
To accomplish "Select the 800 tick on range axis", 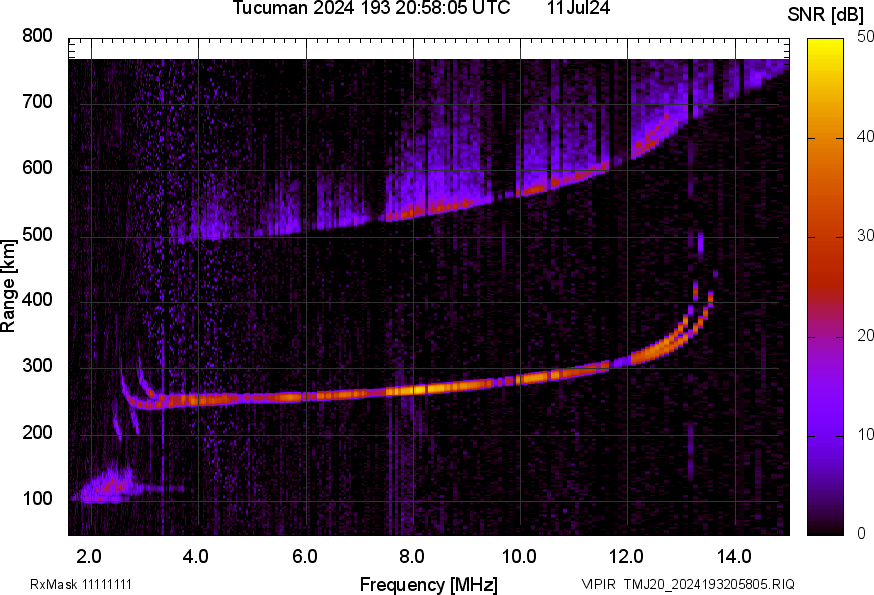I will pyautogui.click(x=37, y=37).
